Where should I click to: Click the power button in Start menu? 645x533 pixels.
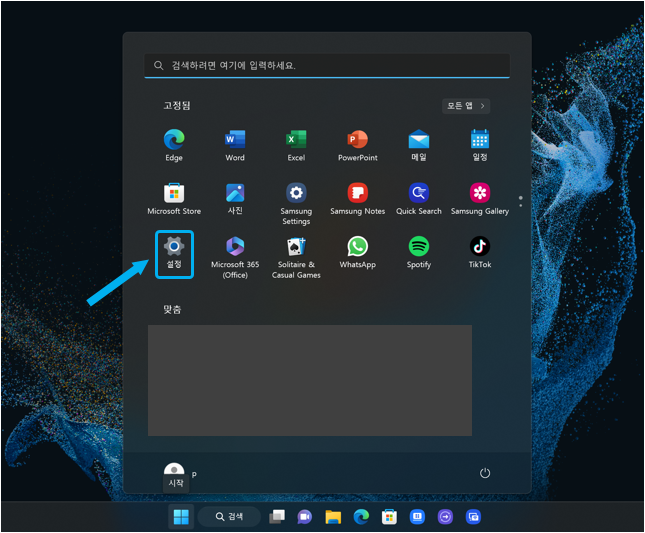pyautogui.click(x=485, y=473)
